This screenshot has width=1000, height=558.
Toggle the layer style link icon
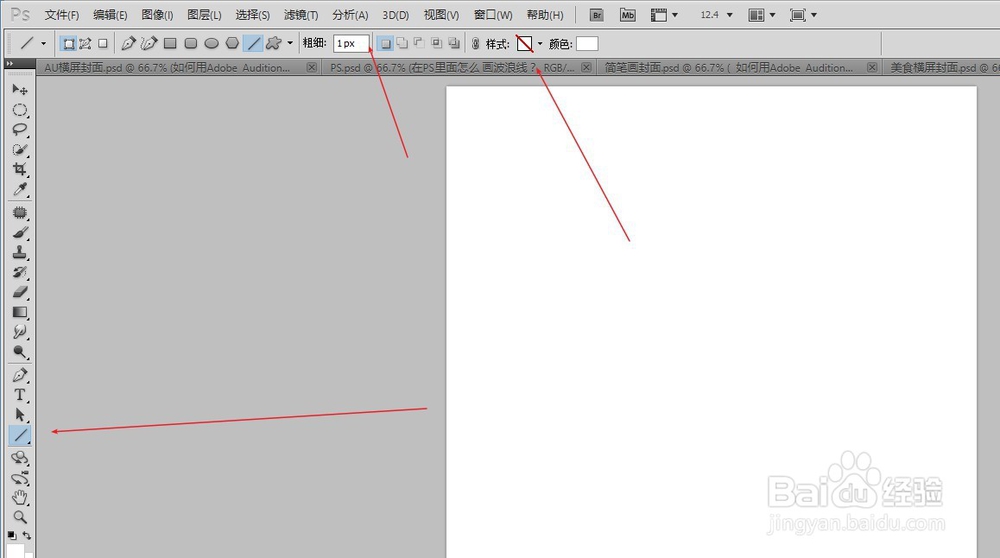pos(475,43)
